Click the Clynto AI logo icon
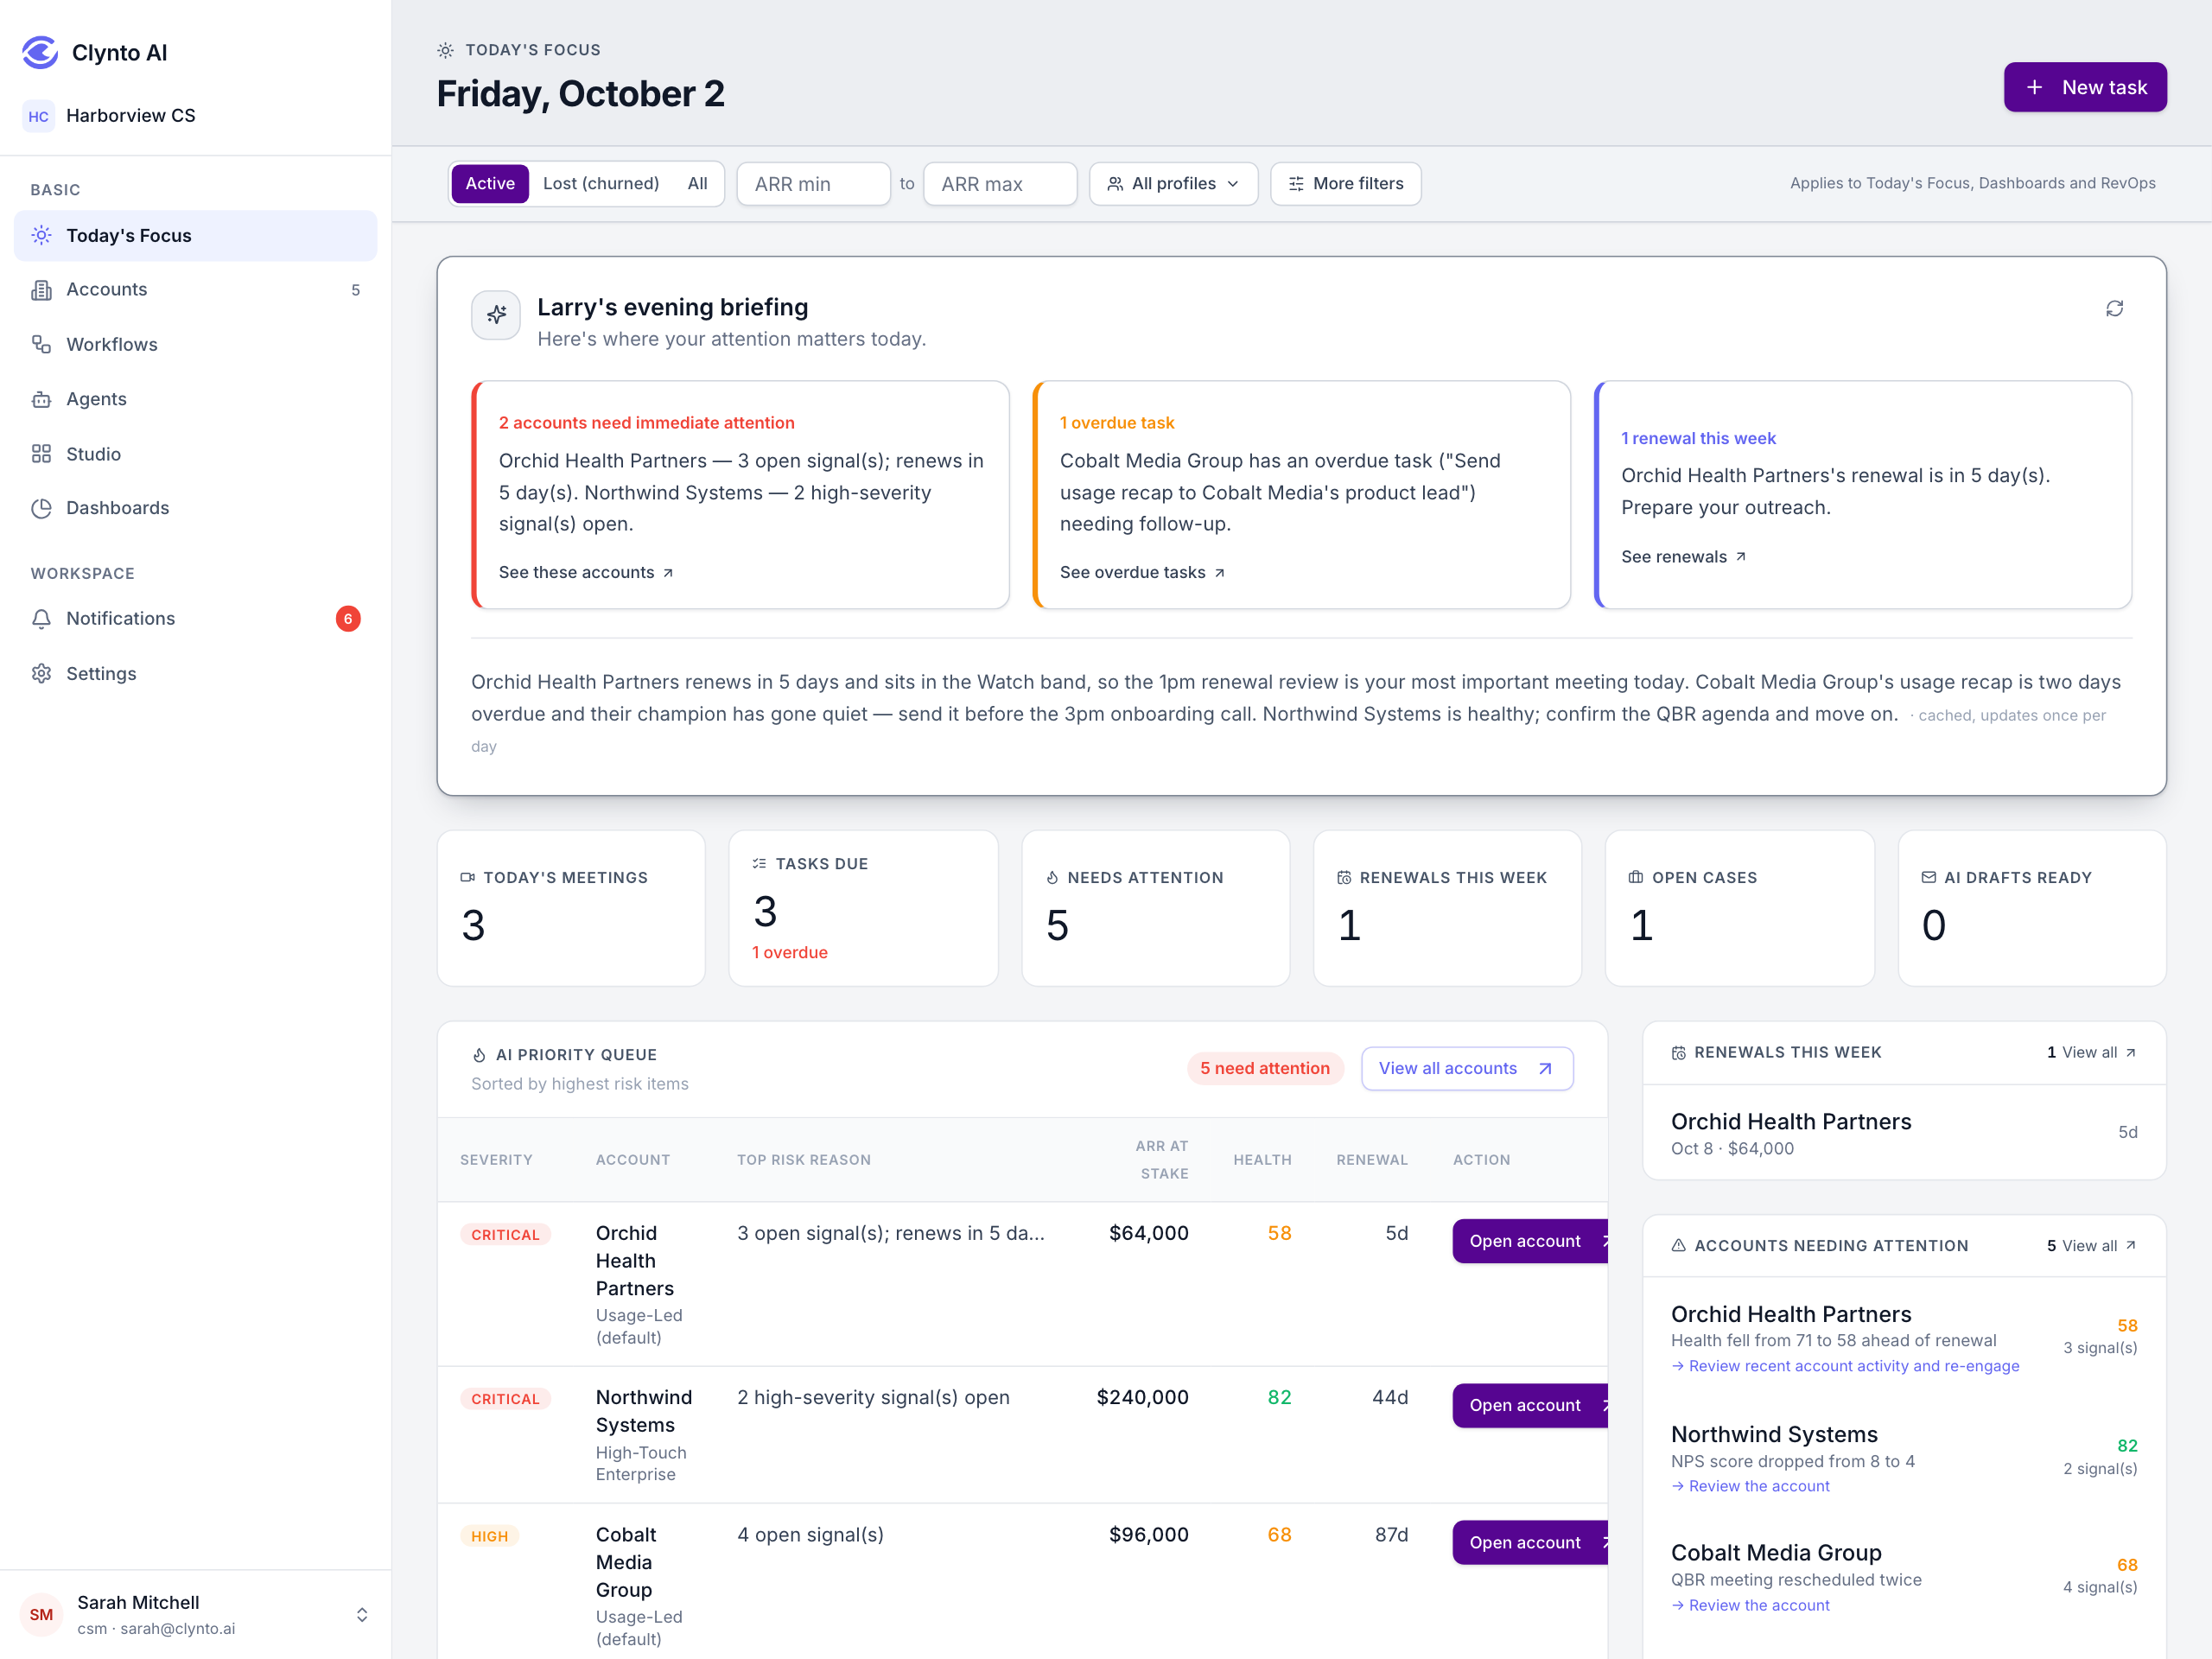2212x1659 pixels. [x=40, y=52]
